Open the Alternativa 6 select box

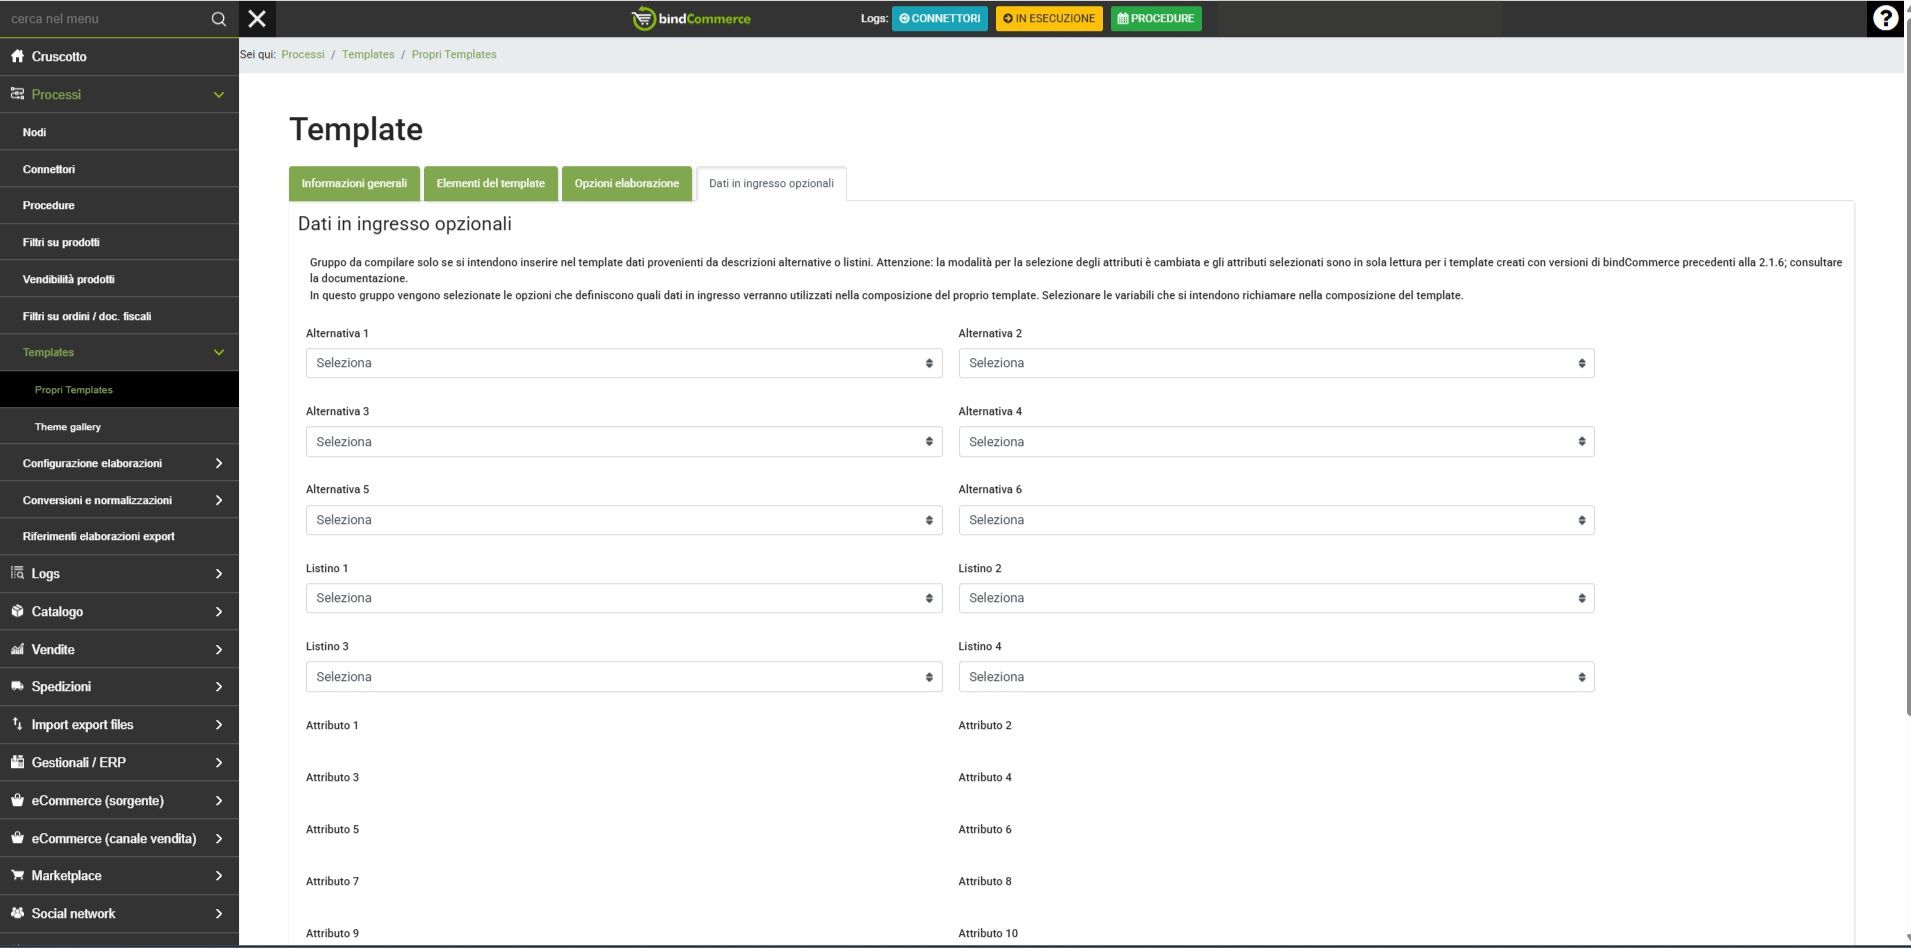1275,520
